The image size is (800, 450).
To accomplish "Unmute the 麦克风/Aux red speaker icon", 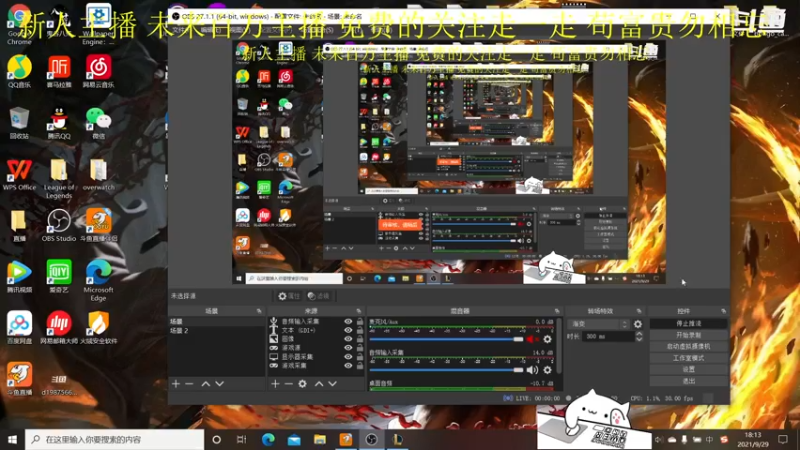I will coord(532,339).
